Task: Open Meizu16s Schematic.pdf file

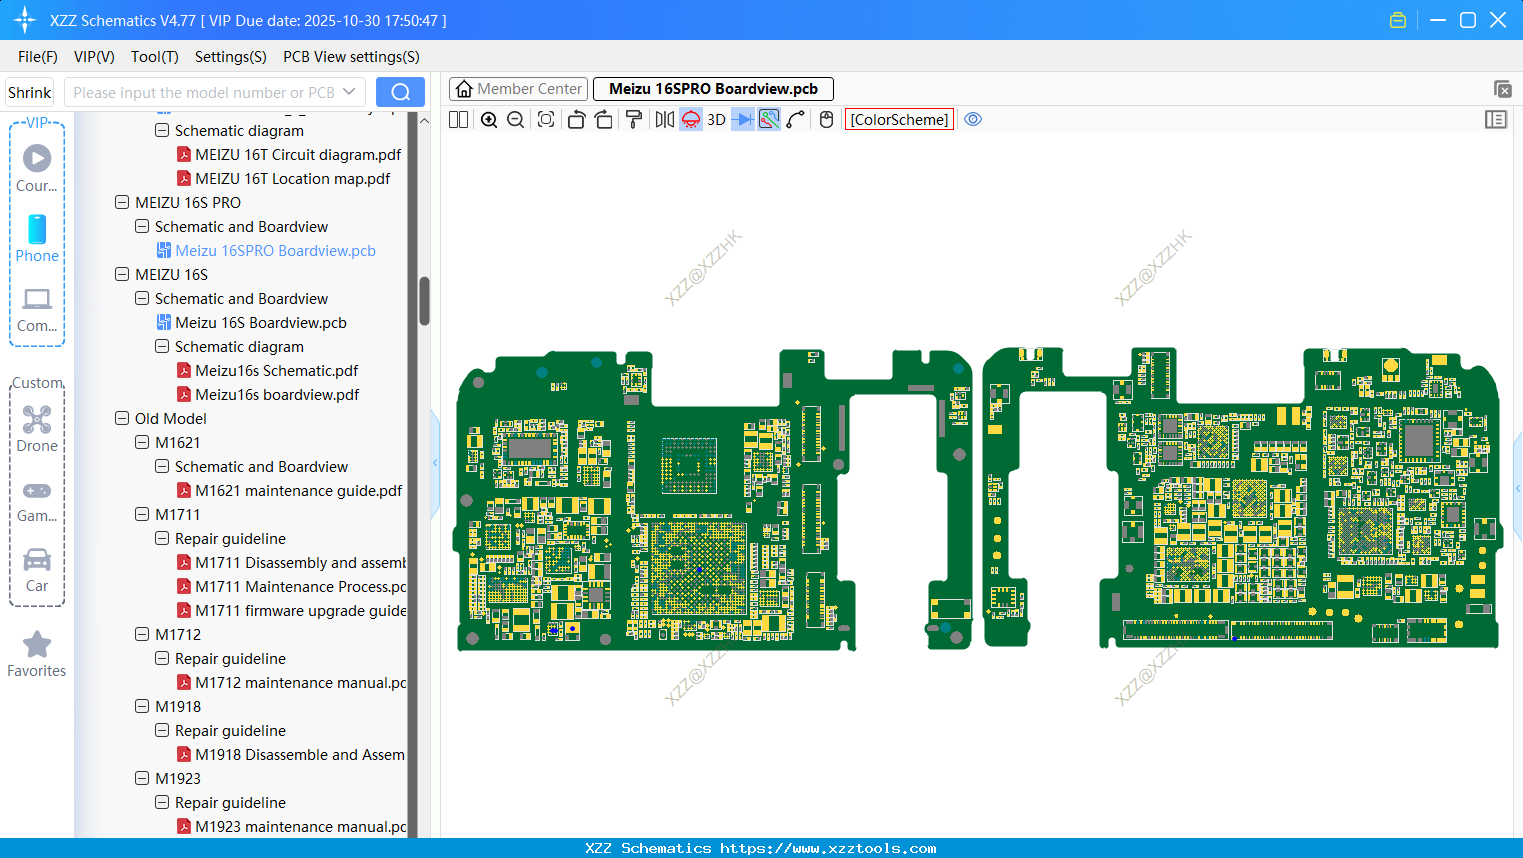Action: 276,370
